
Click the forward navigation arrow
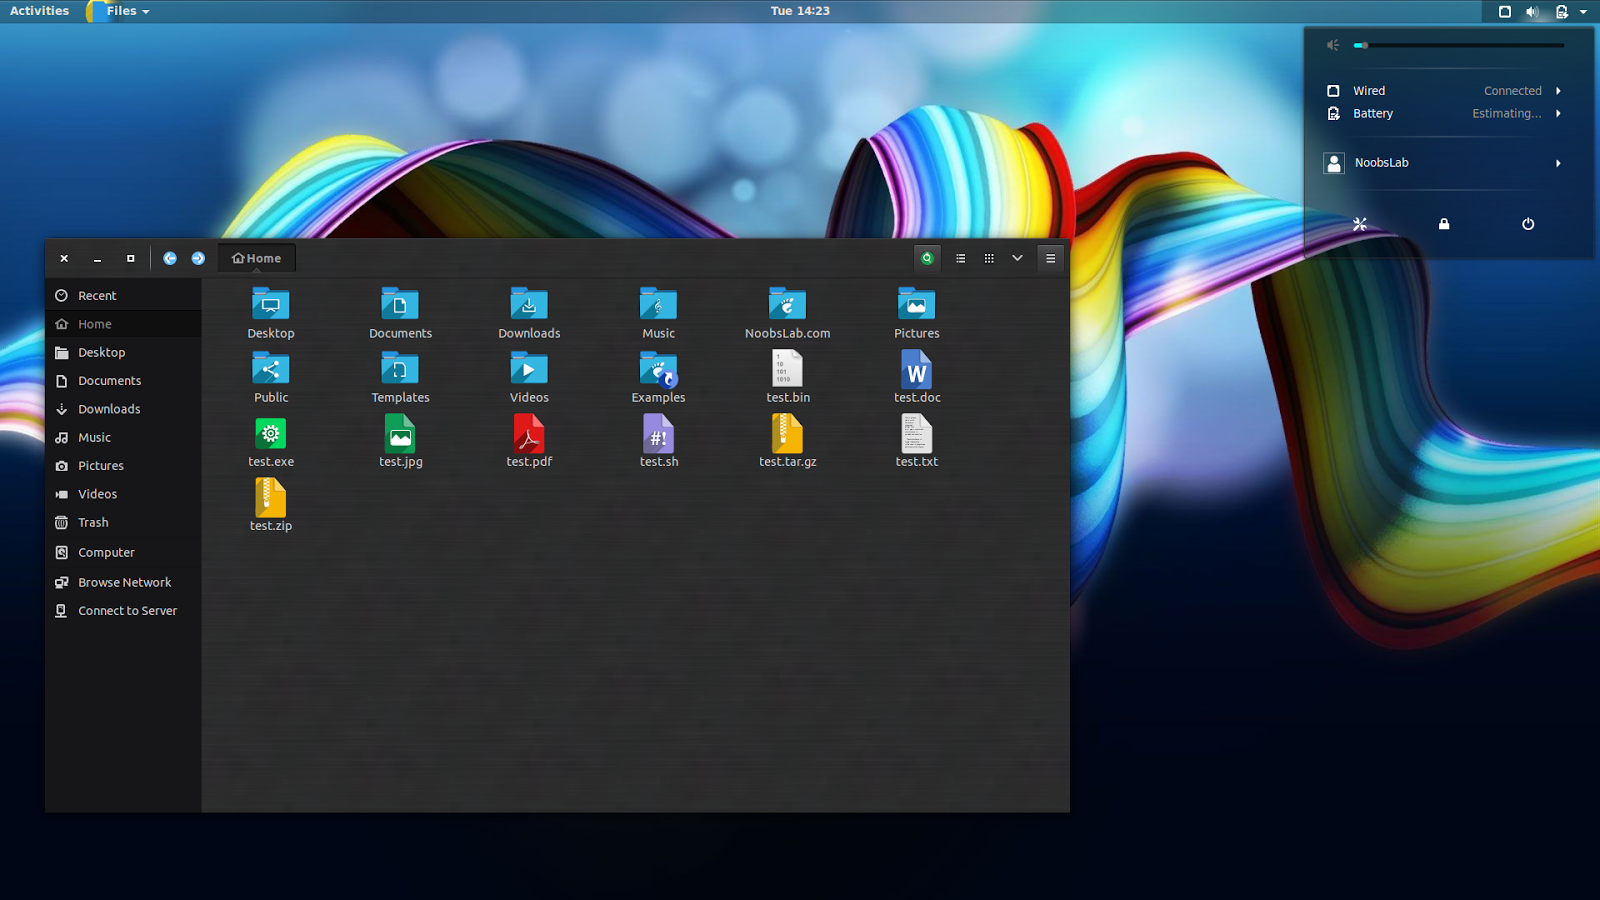click(198, 258)
